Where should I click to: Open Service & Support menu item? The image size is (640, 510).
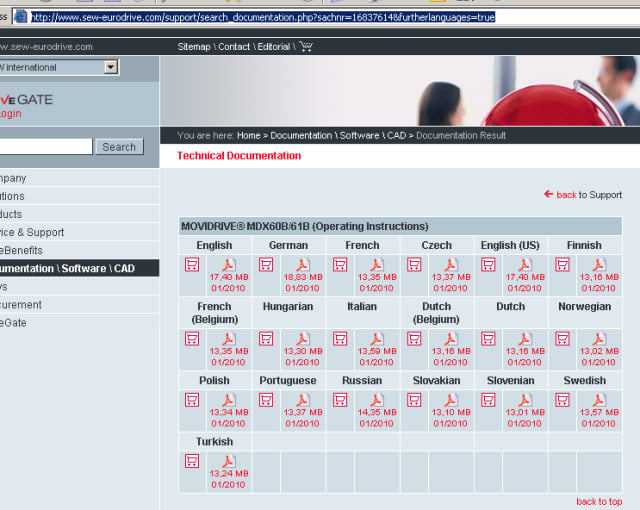(x=80, y=232)
